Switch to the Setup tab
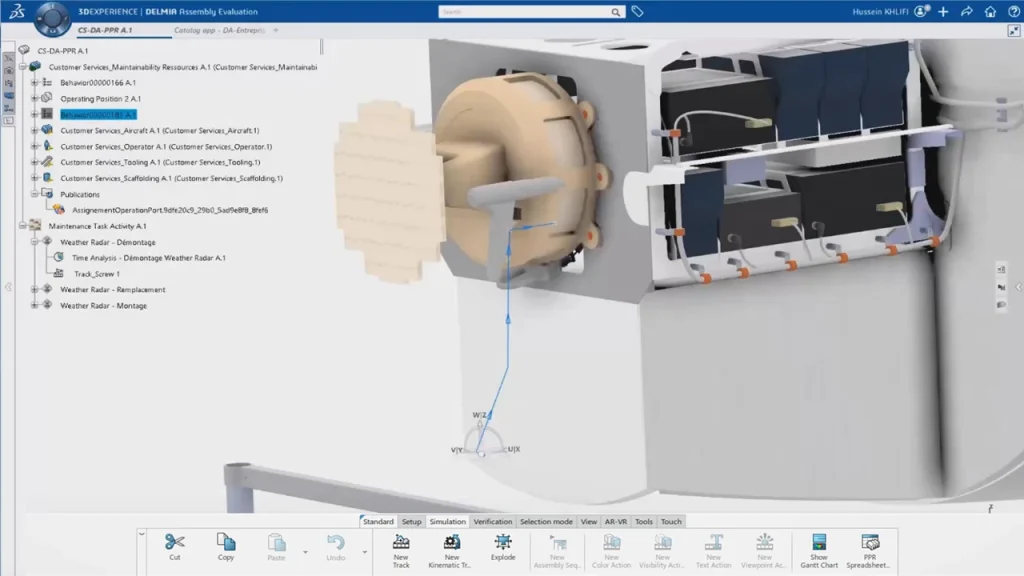Image resolution: width=1024 pixels, height=576 pixels. pos(411,521)
